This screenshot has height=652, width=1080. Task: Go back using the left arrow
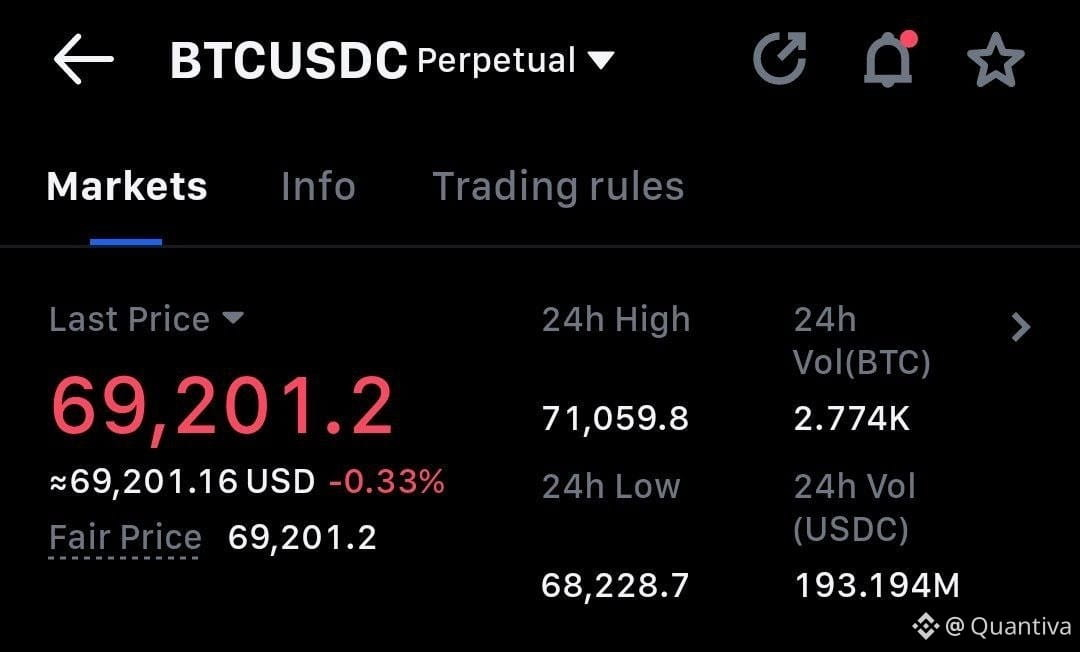(83, 59)
